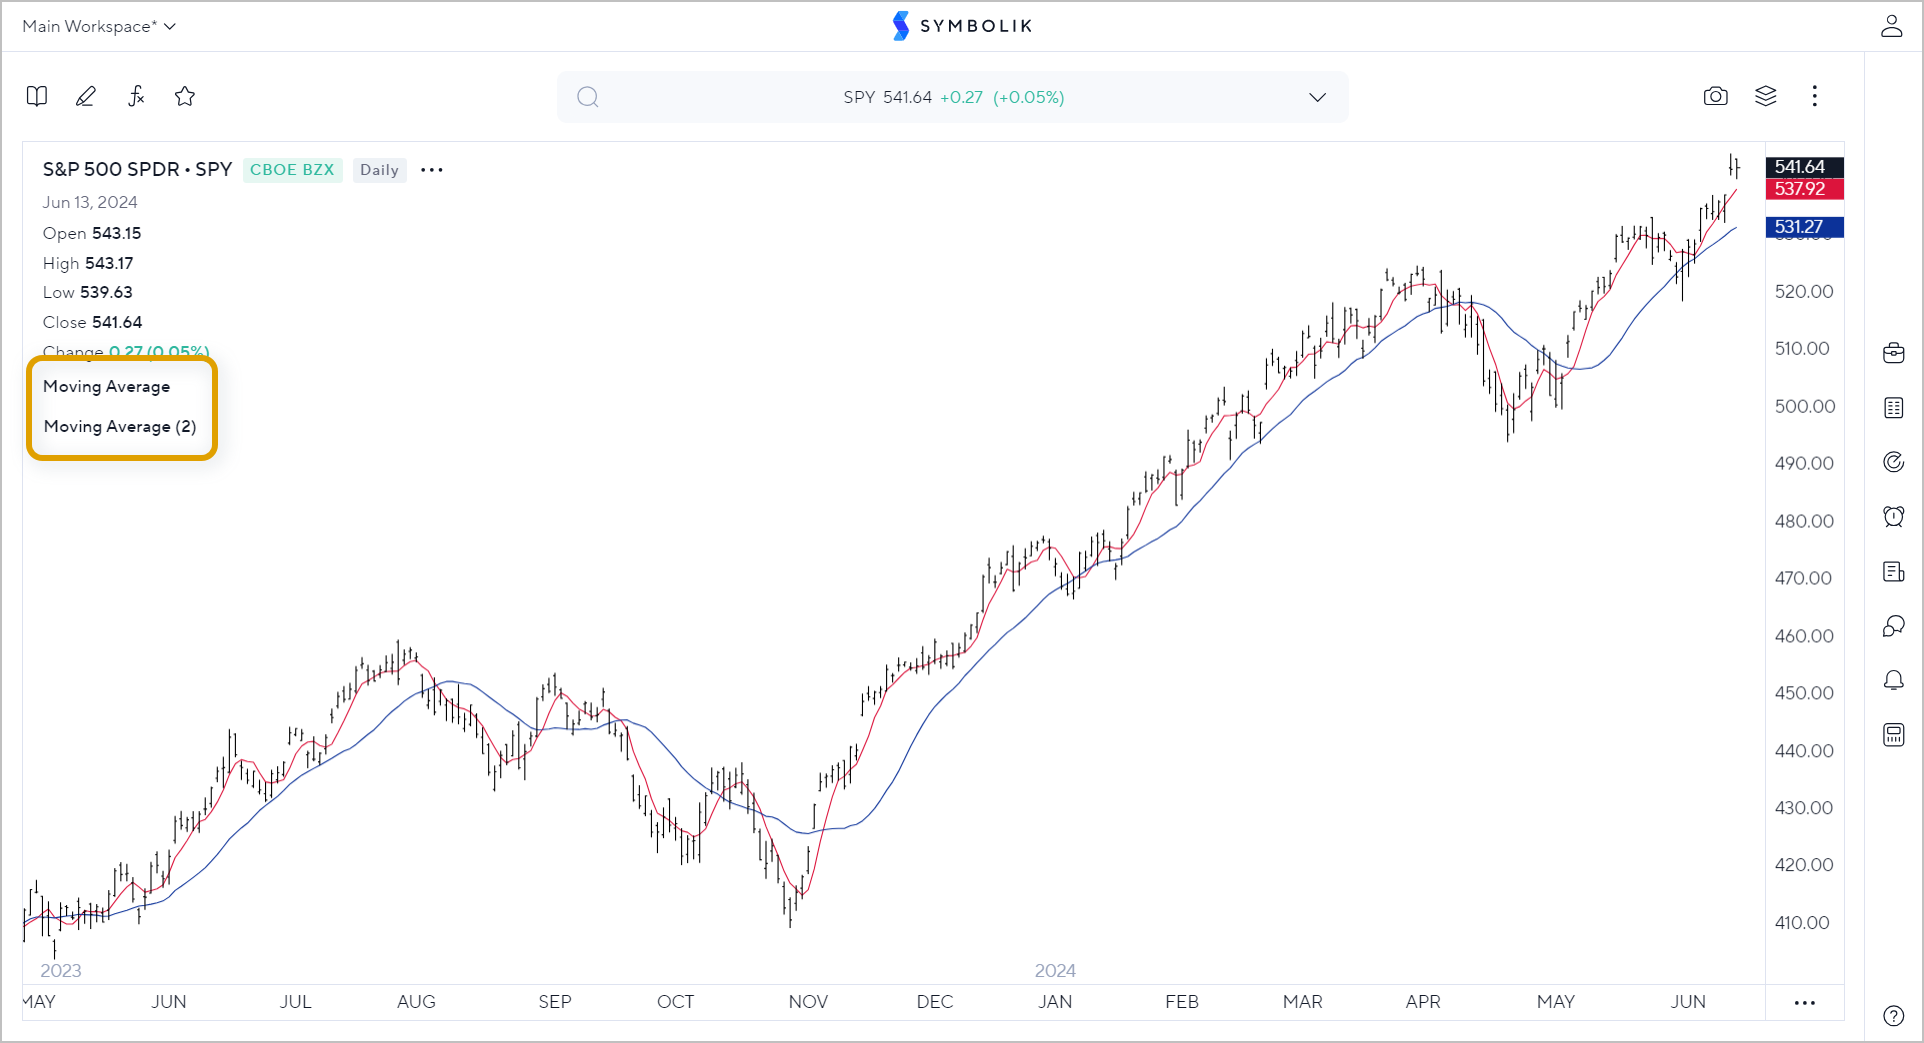Expand the SPY symbol search dropdown chevron
Screen dimensions: 1924x1043
pos(1318,97)
